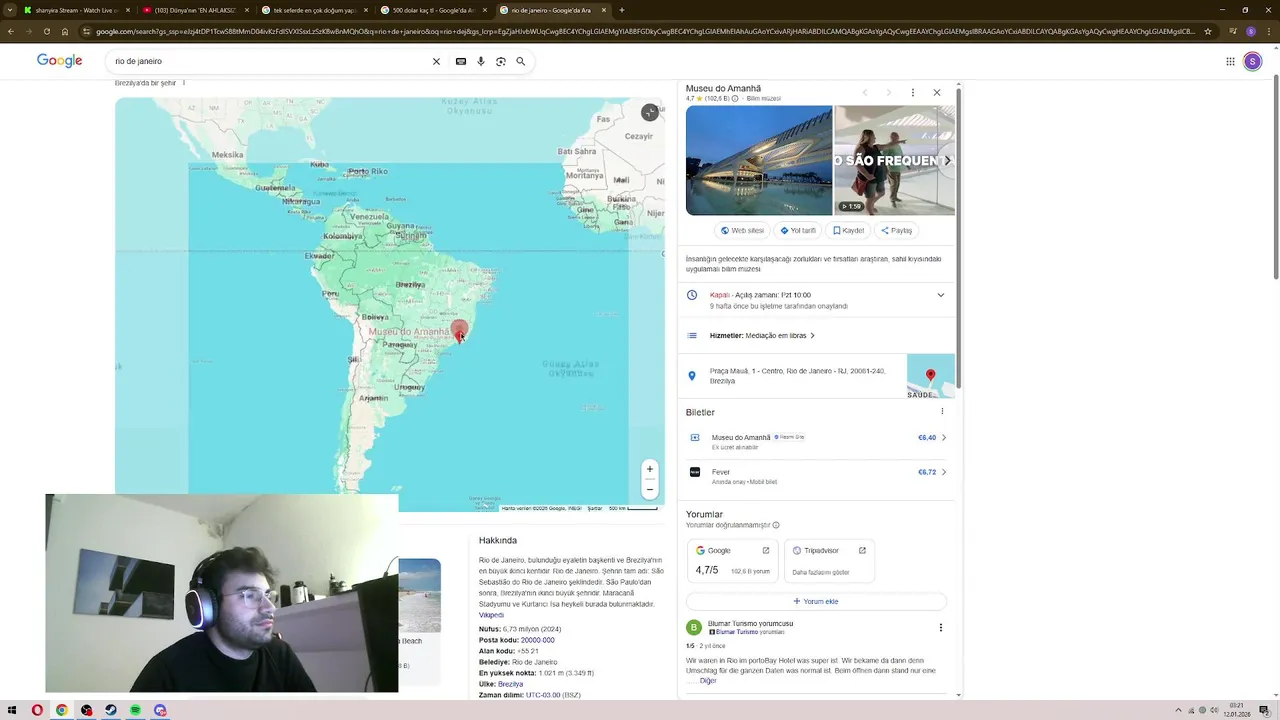This screenshot has height=720, width=1280.
Task: Go to next place in panel
Action: 888,92
